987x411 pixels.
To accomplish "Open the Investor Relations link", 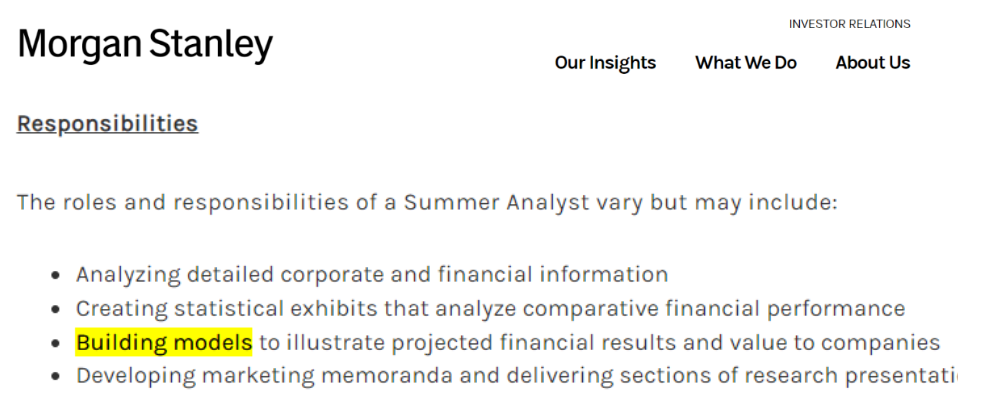I will click(x=849, y=24).
